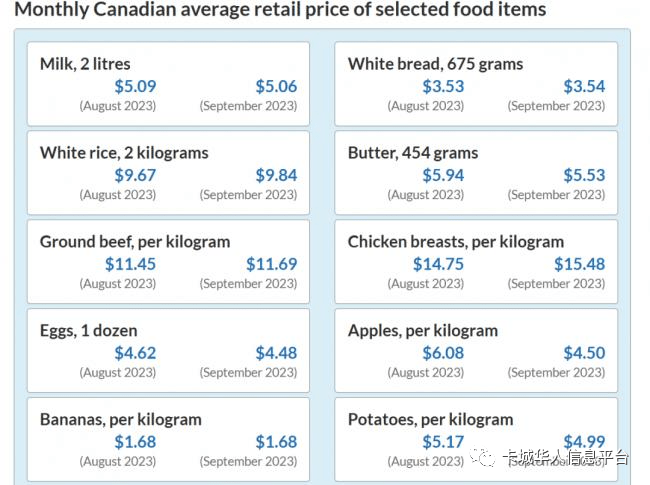Select the Milk, 2 litres heading
Image resolution: width=650 pixels, height=485 pixels.
pos(85,64)
